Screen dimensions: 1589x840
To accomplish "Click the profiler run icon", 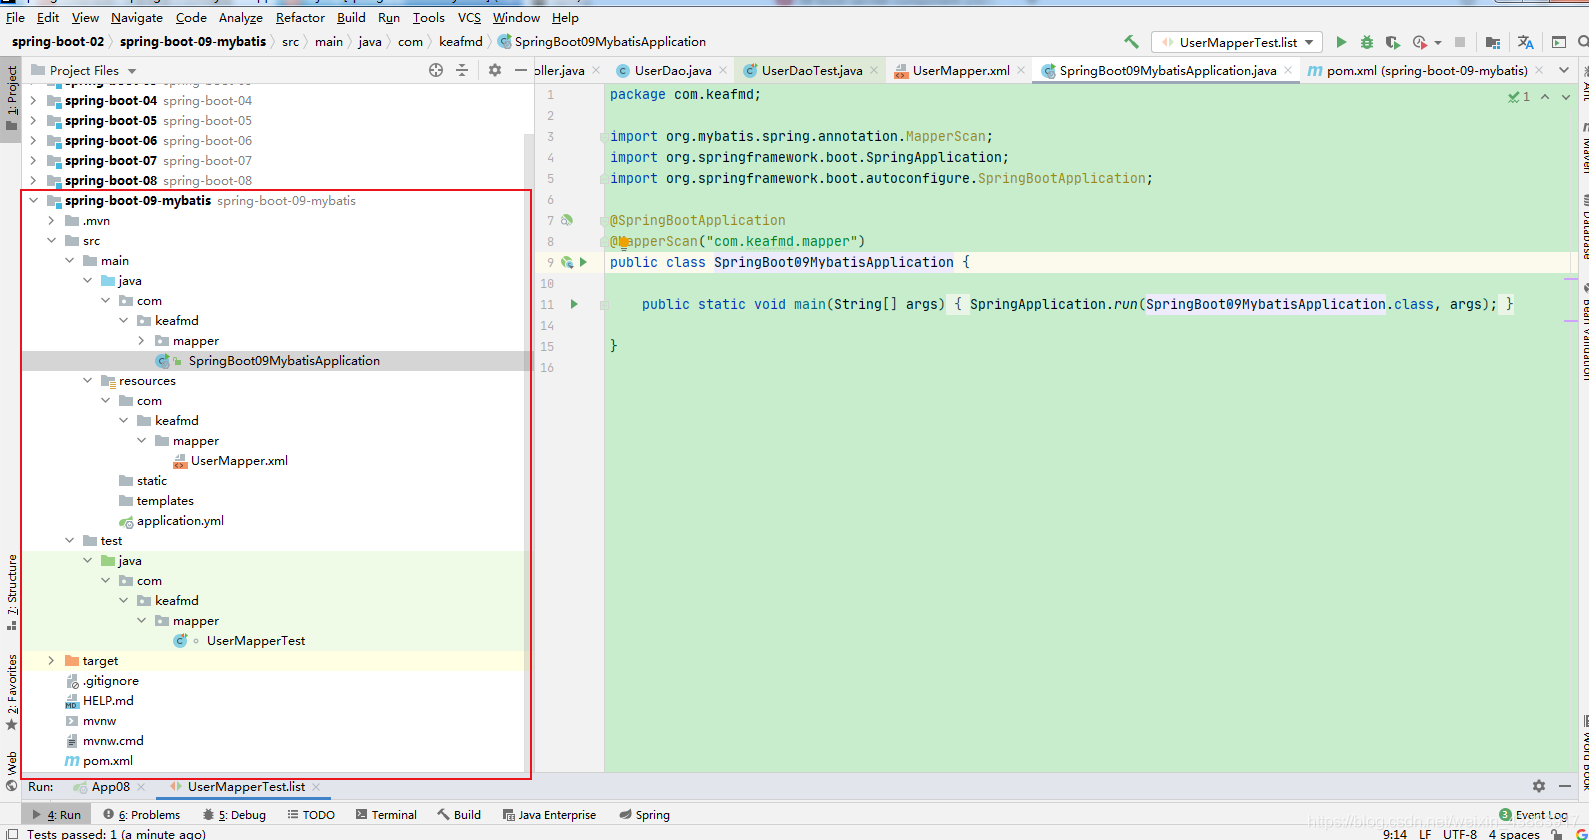I will 1420,42.
